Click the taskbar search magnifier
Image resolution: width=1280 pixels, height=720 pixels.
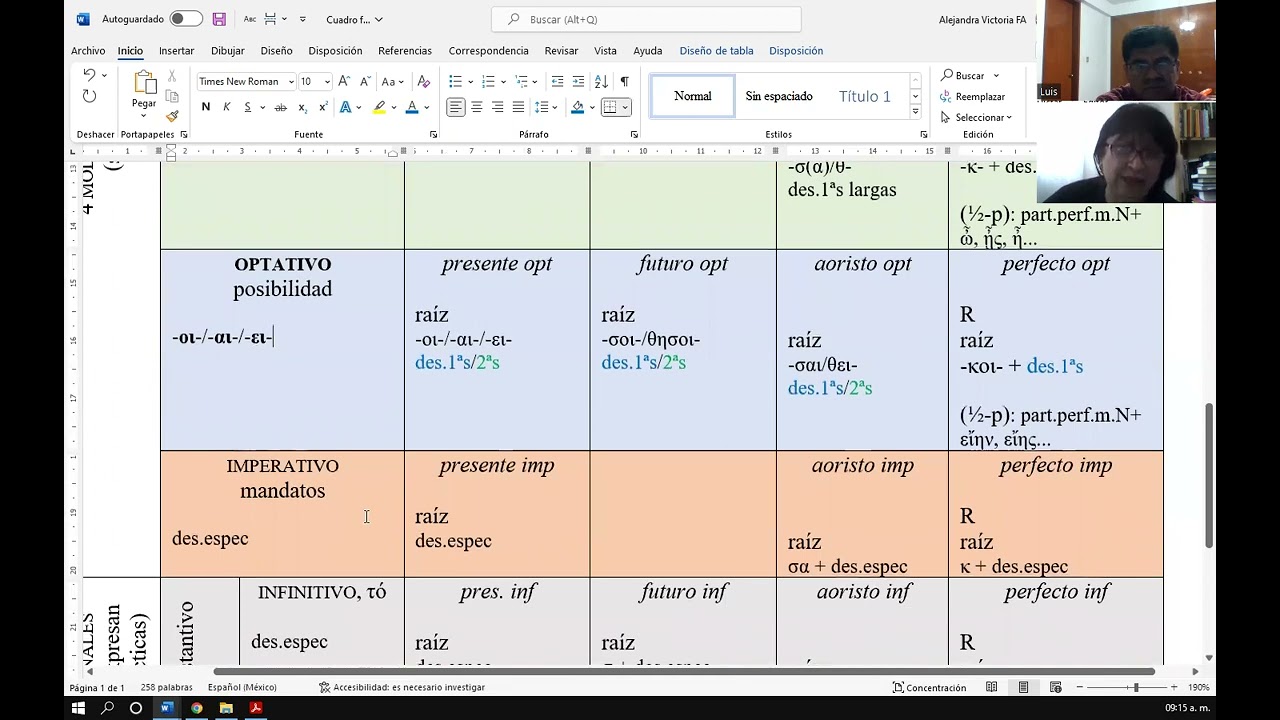[x=107, y=708]
